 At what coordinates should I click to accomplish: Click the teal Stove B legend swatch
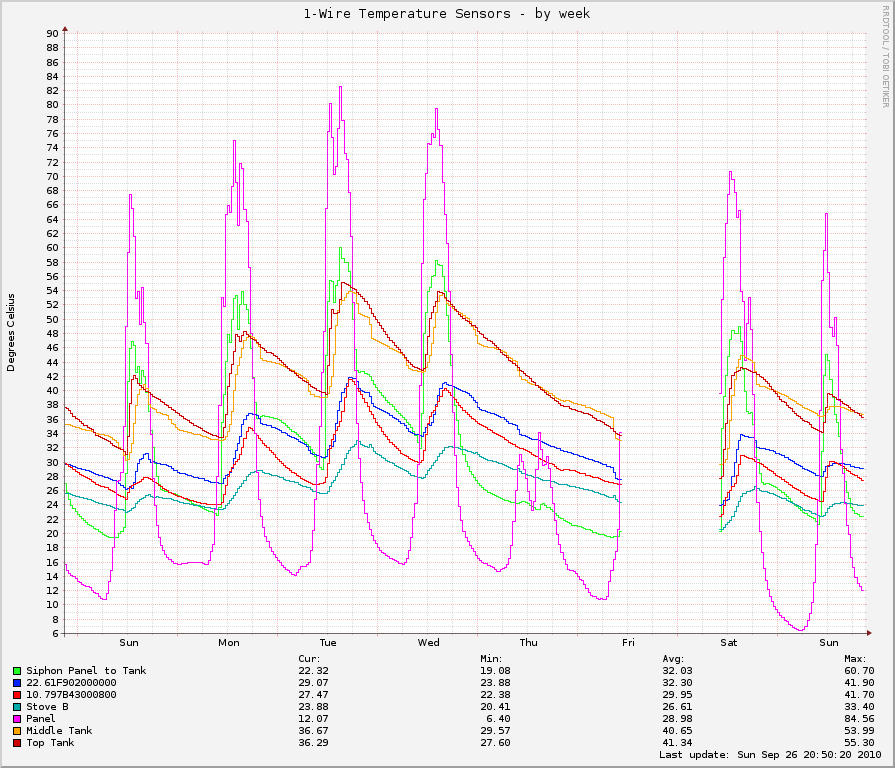click(17, 707)
